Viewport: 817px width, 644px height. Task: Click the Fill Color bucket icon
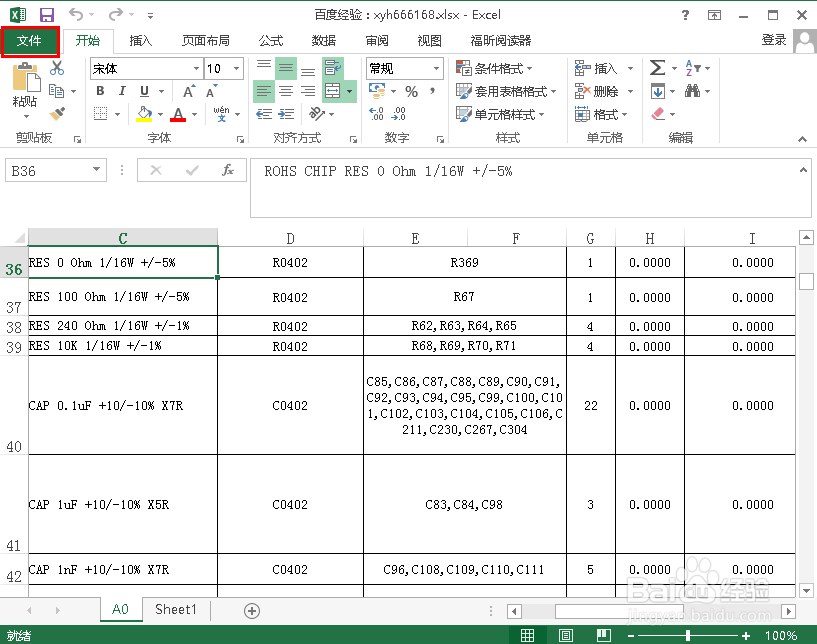click(x=143, y=113)
